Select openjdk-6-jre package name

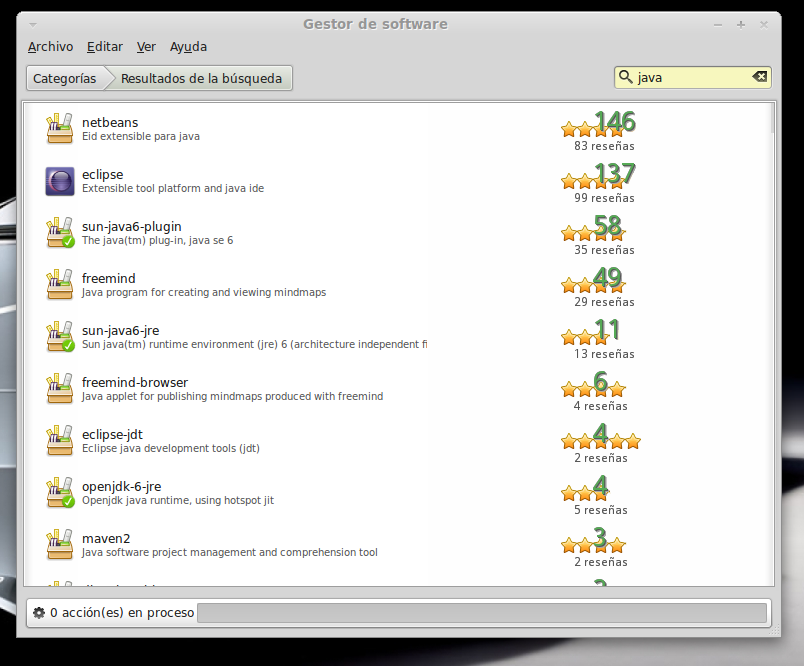[122, 487]
